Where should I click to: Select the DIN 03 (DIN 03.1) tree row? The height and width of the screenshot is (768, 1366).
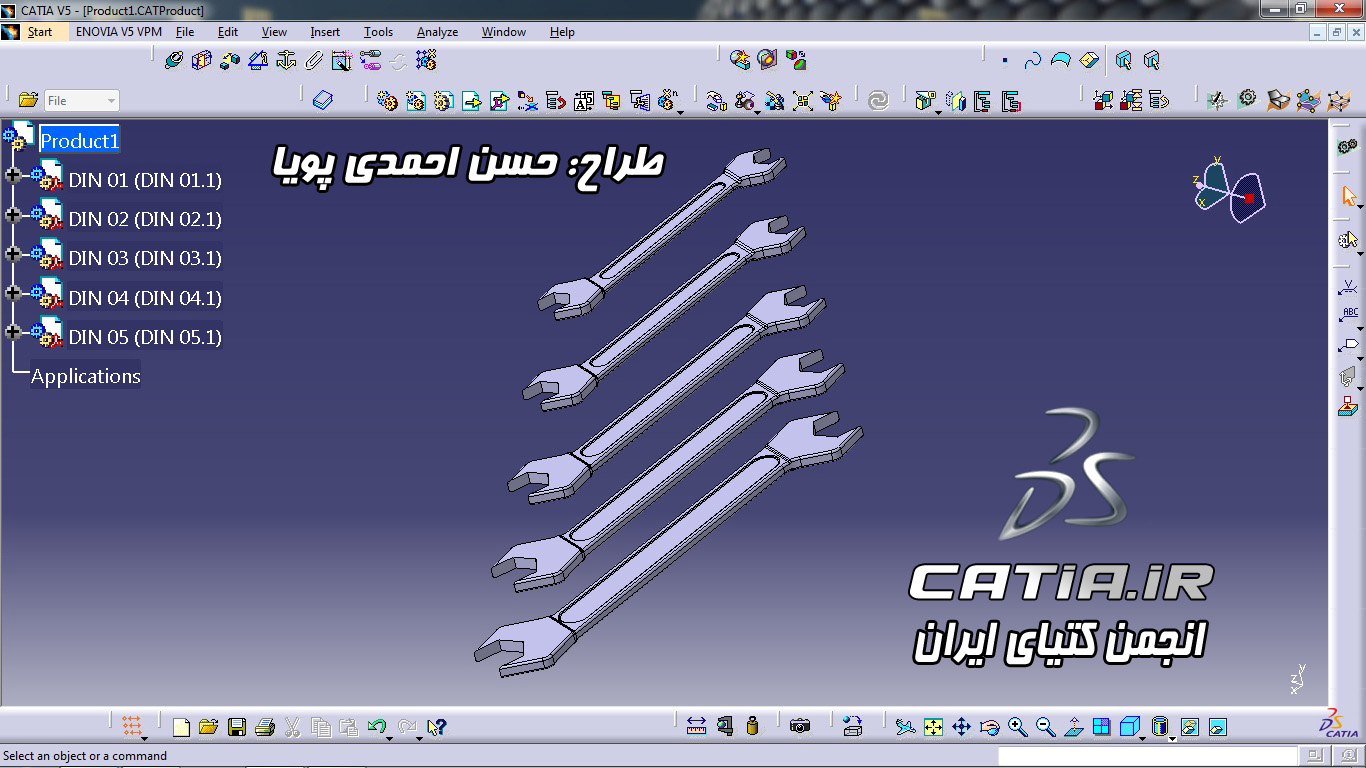145,258
